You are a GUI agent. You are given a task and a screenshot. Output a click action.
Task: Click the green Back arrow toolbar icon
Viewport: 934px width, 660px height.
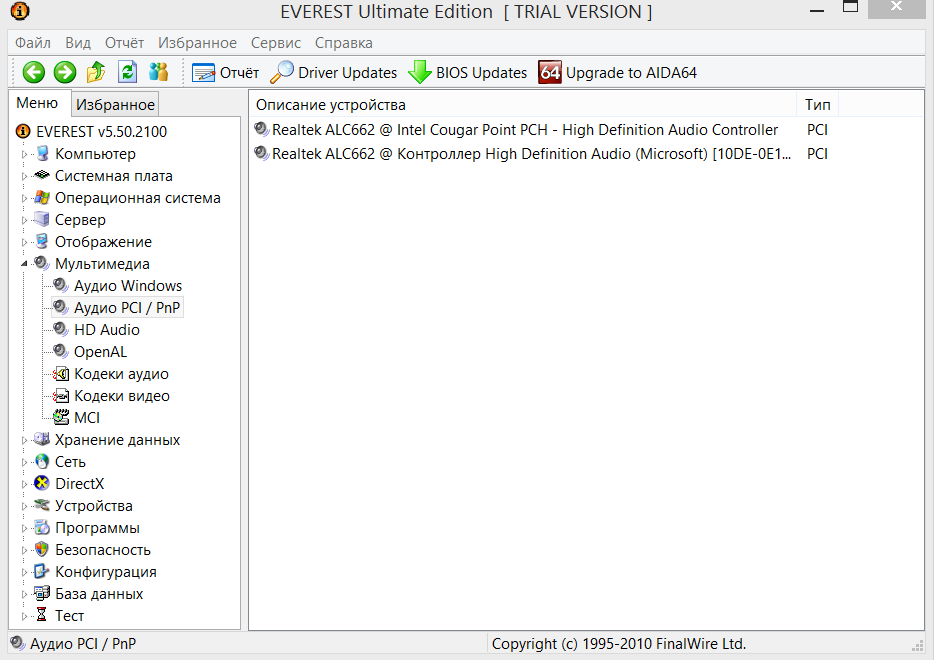tap(33, 73)
